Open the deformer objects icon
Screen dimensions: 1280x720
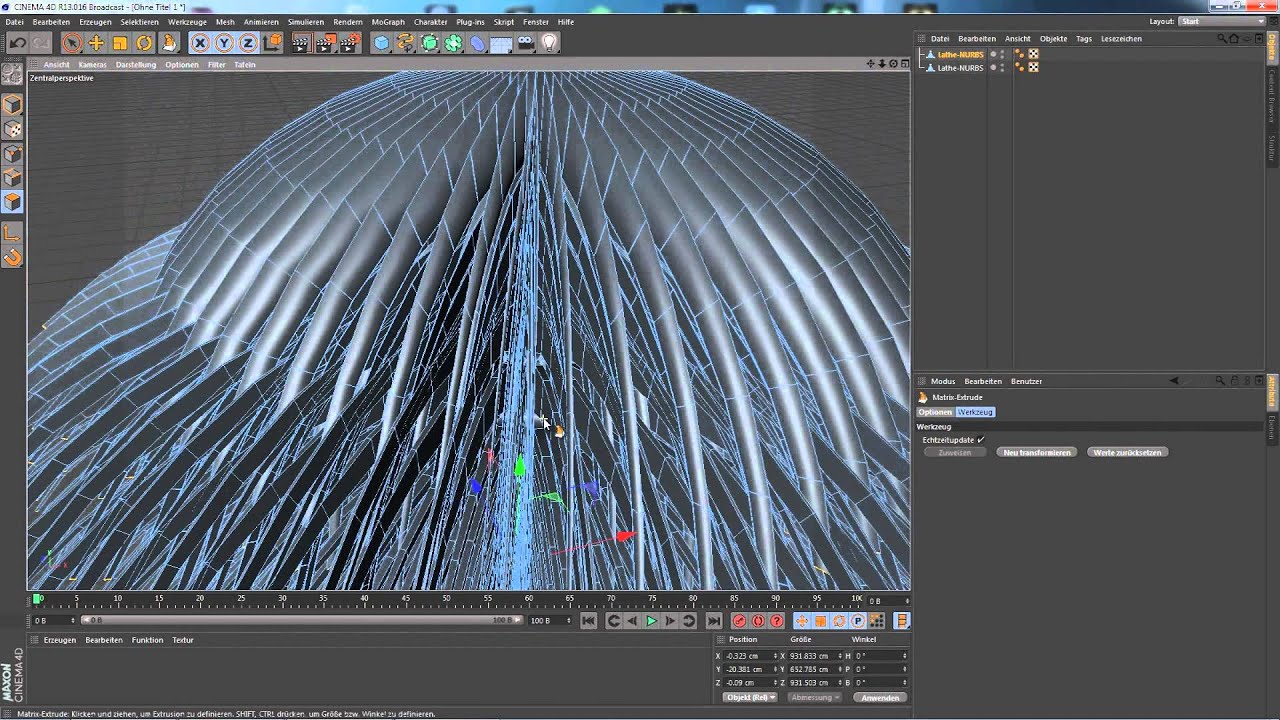point(477,43)
